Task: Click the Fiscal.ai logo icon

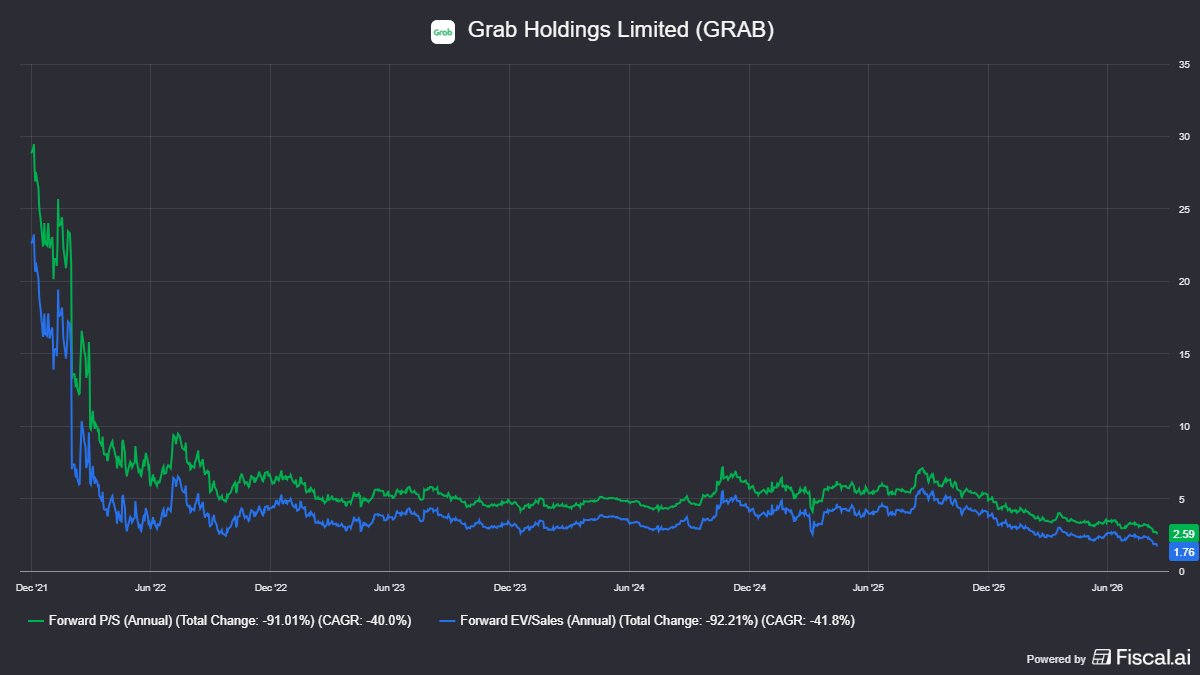Action: 1101,657
